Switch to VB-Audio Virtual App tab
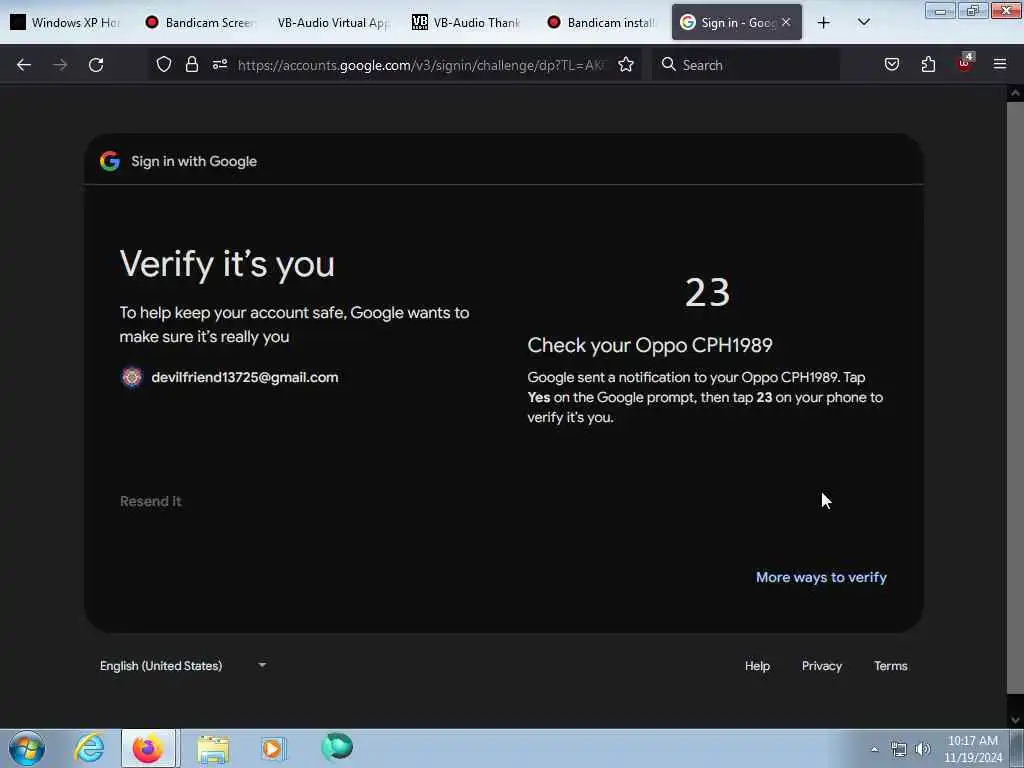The width and height of the screenshot is (1024, 768). tap(333, 22)
